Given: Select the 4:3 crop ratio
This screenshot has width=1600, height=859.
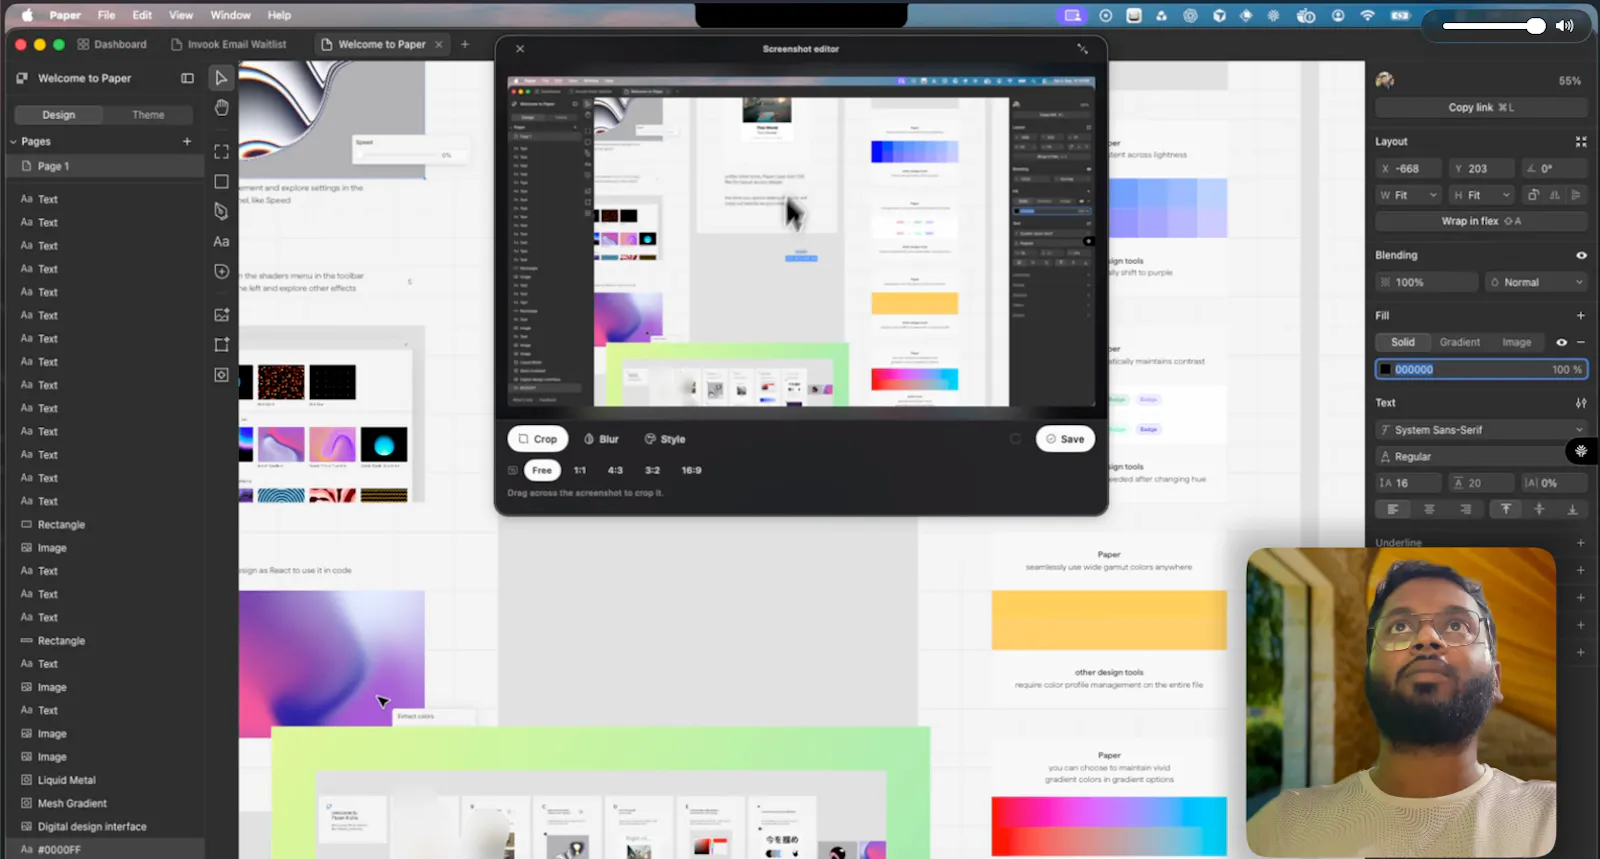Looking at the screenshot, I should tap(615, 470).
